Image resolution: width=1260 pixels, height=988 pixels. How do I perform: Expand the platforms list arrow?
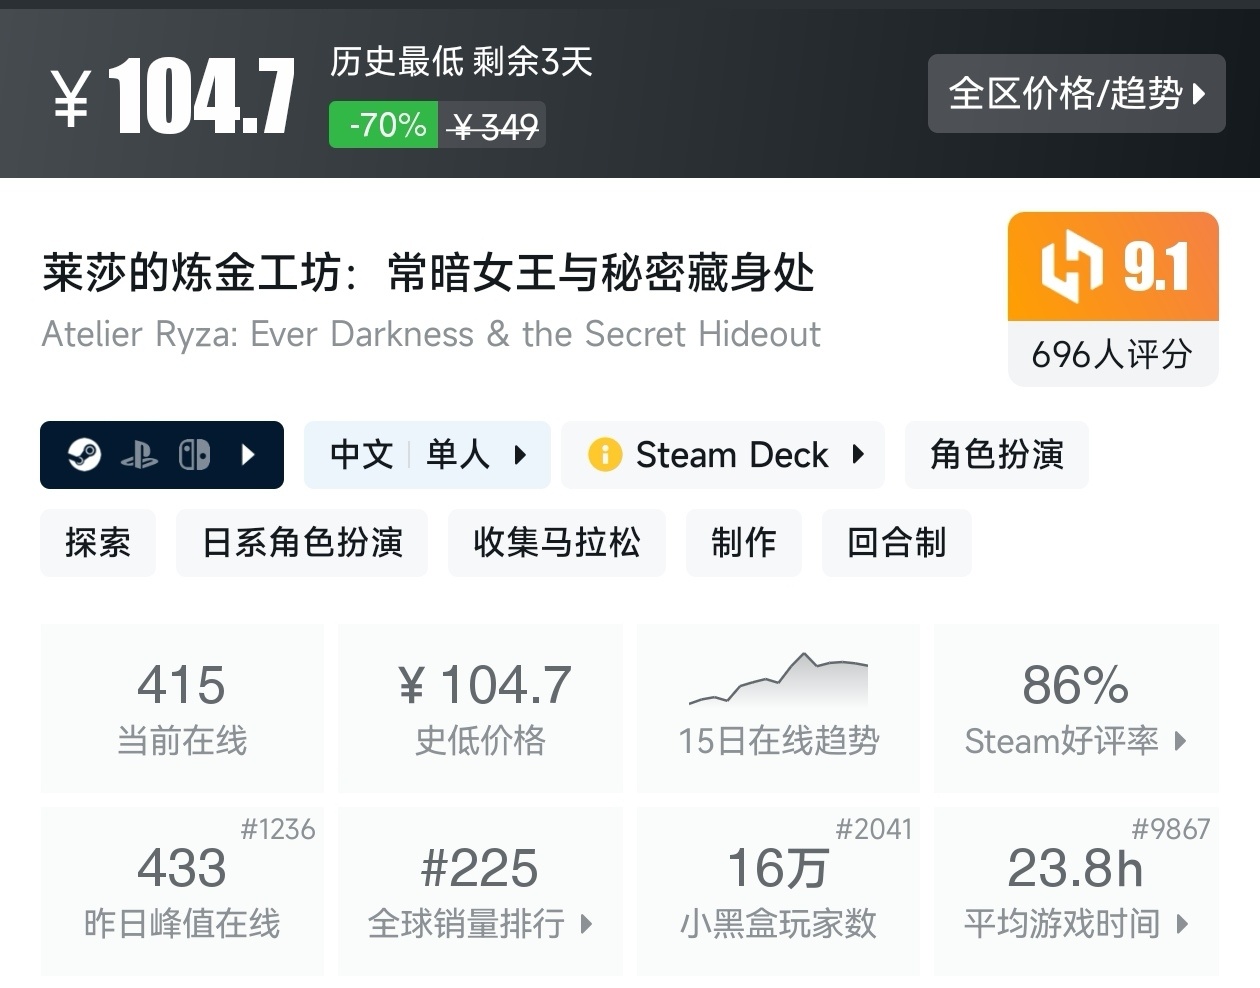(249, 455)
